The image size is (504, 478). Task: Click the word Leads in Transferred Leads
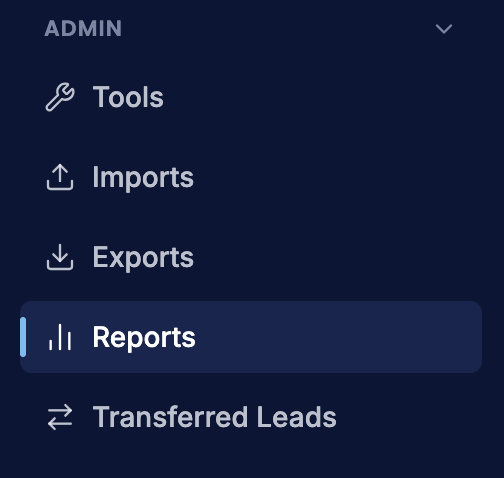(x=297, y=417)
